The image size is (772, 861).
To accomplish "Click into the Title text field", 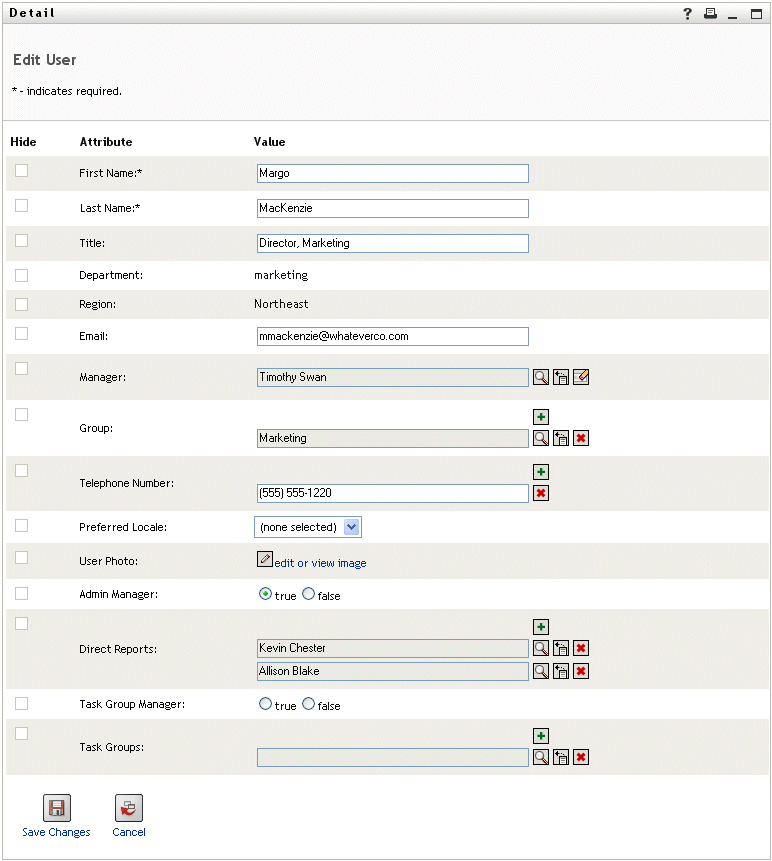I will (x=392, y=243).
